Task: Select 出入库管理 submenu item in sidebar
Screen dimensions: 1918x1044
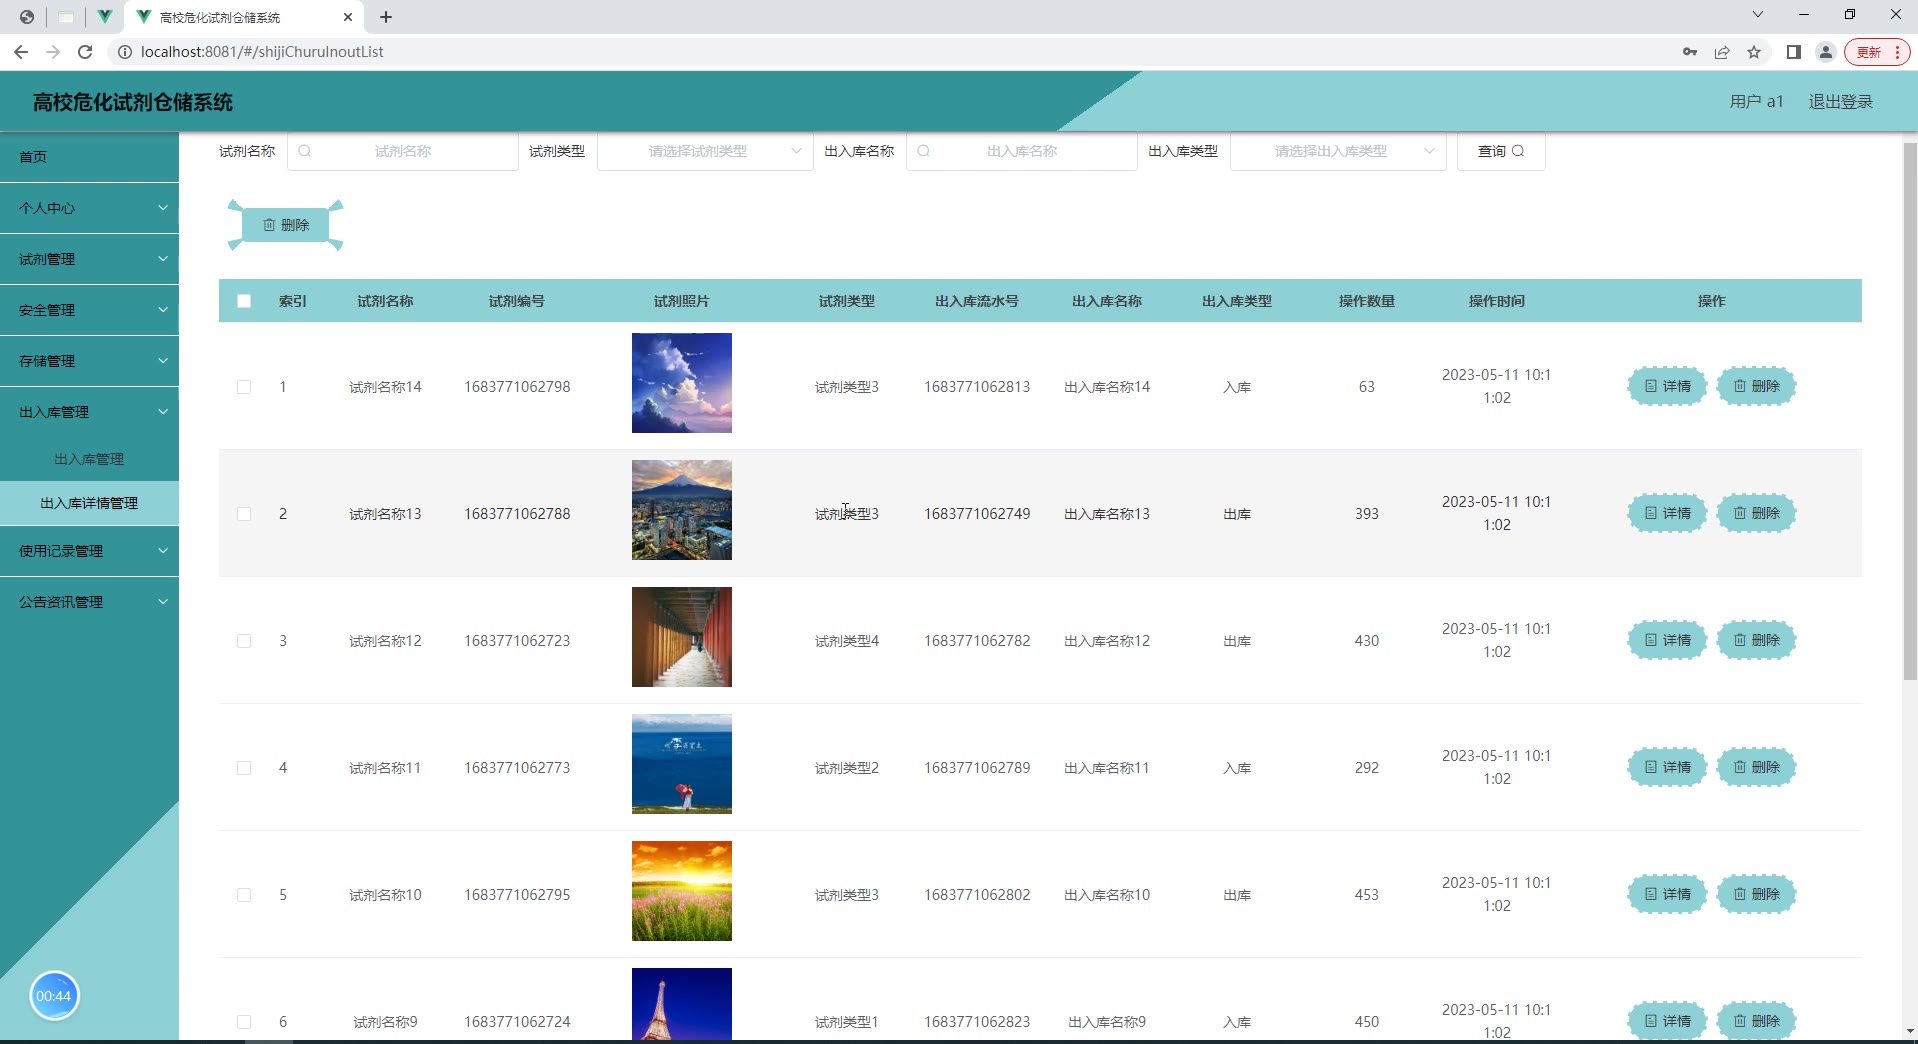Action: (89, 459)
